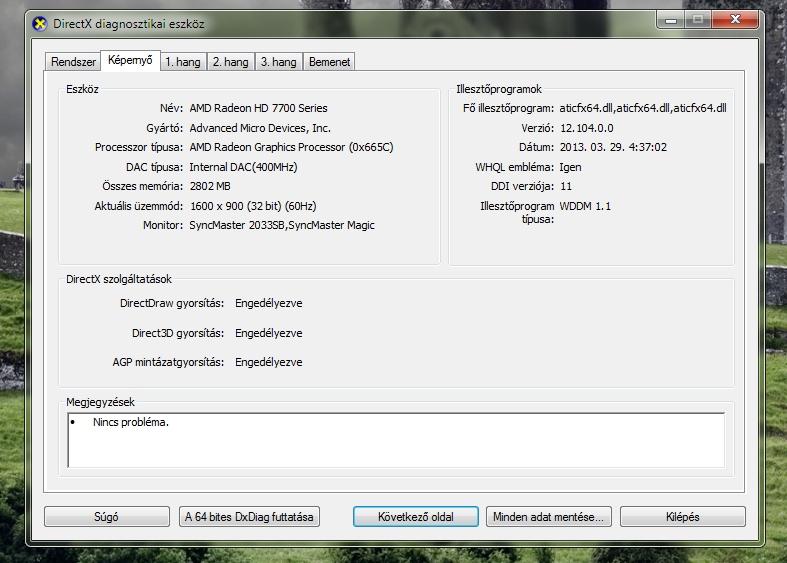
Task: Switch to the Bemenet tab
Action: [x=329, y=62]
